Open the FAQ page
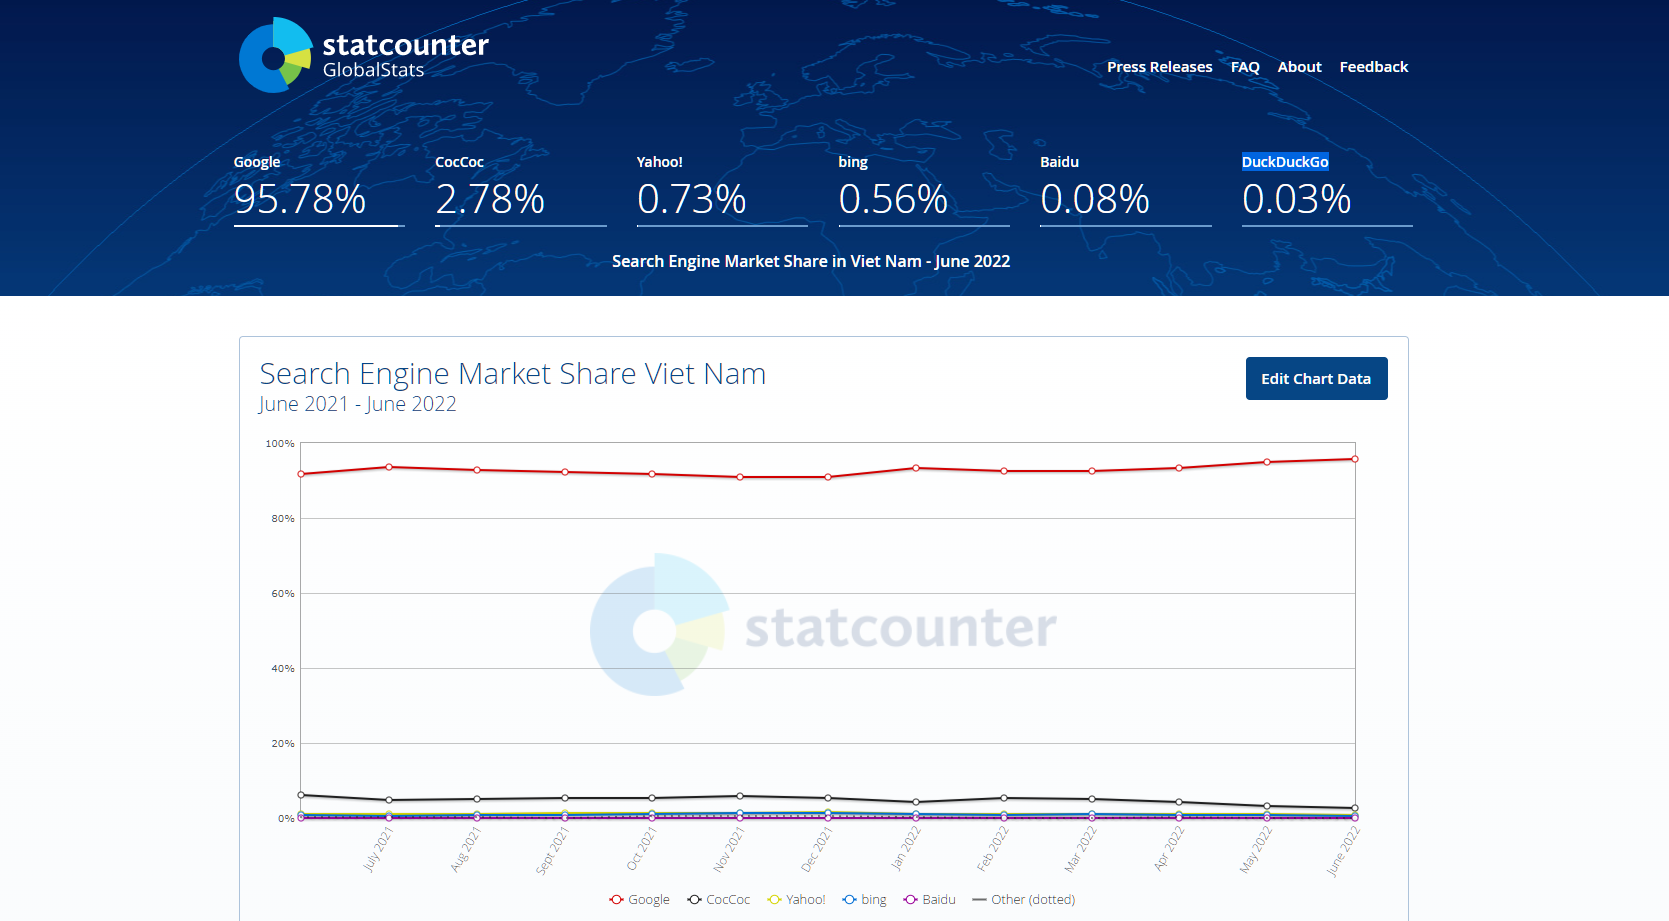The width and height of the screenshot is (1669, 921). [1244, 67]
